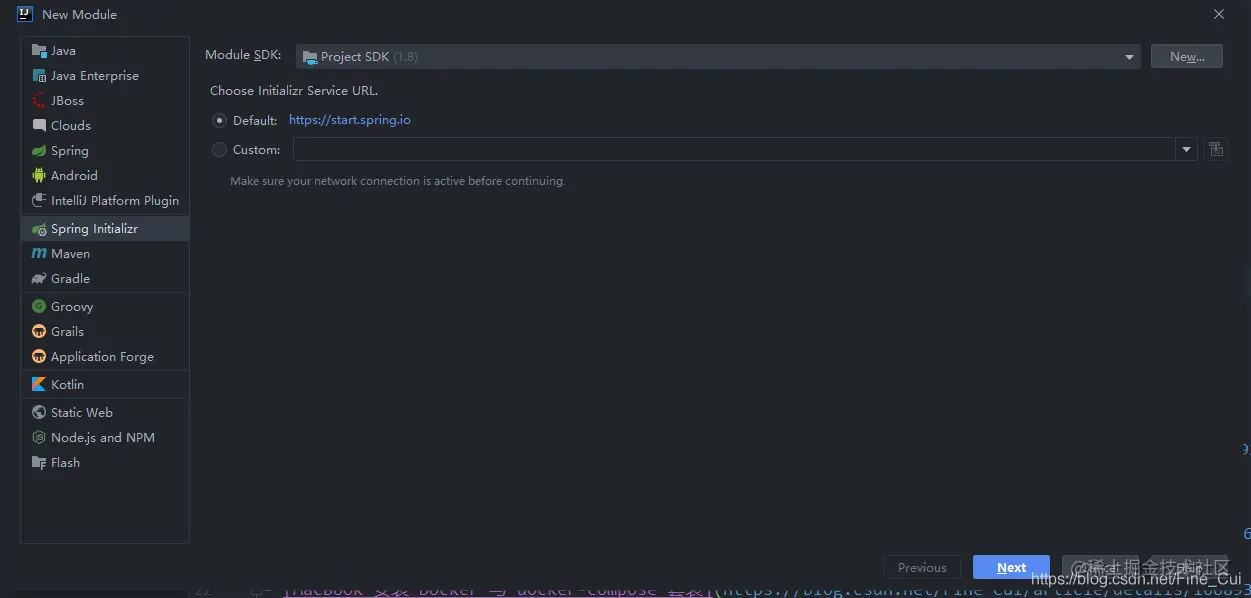Click the Previous button
The width and height of the screenshot is (1251, 598).
[x=922, y=567]
